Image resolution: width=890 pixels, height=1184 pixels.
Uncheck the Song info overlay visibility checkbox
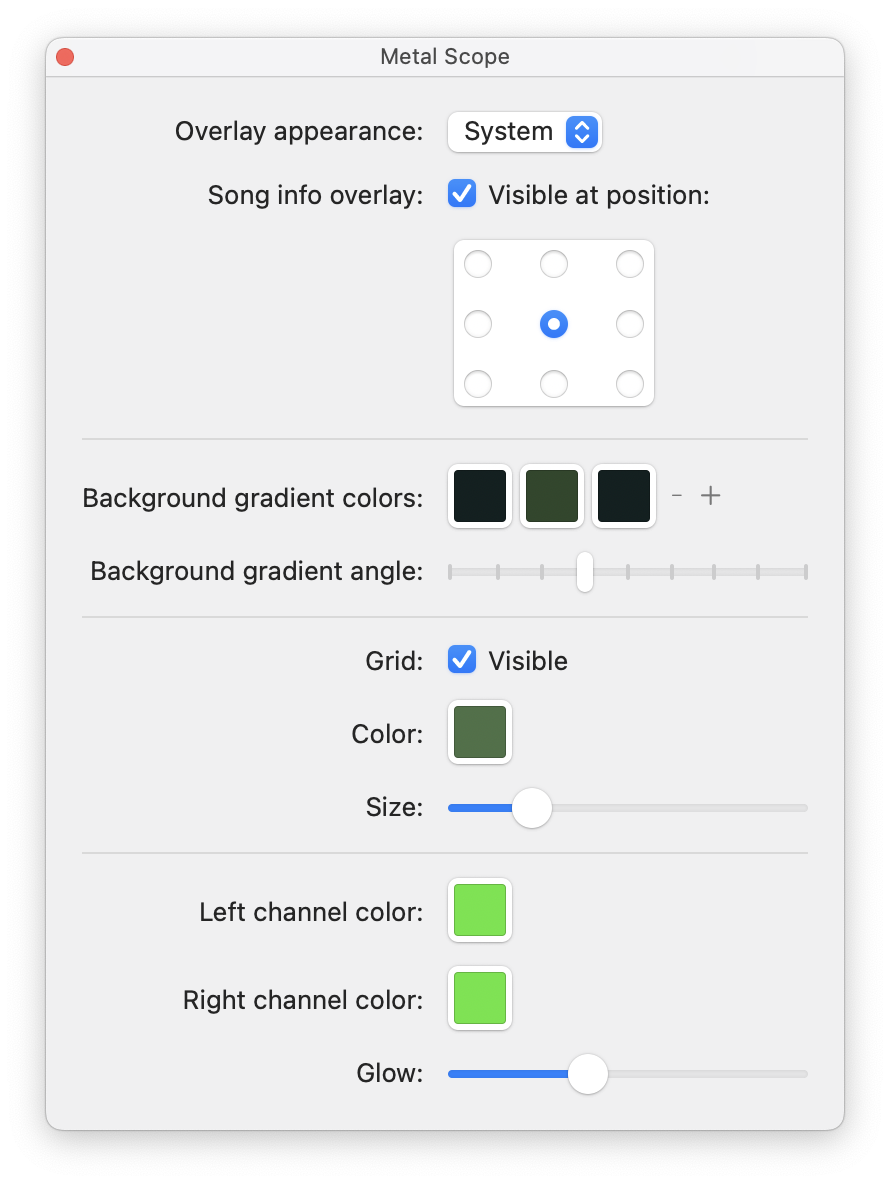[x=461, y=194]
